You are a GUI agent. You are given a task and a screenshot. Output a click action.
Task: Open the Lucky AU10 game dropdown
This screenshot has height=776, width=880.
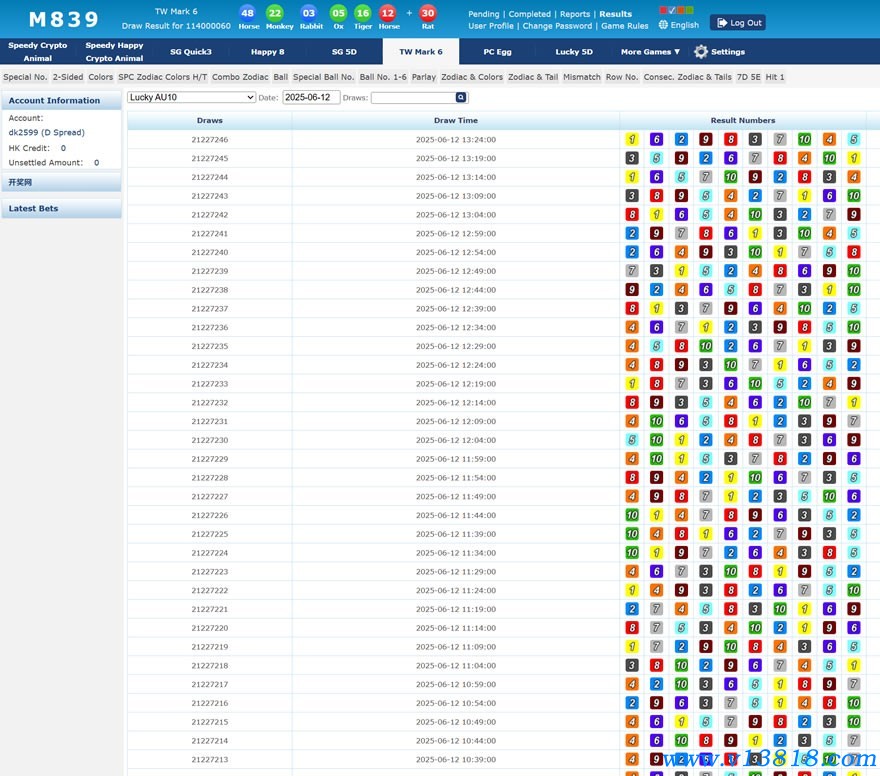(x=191, y=98)
